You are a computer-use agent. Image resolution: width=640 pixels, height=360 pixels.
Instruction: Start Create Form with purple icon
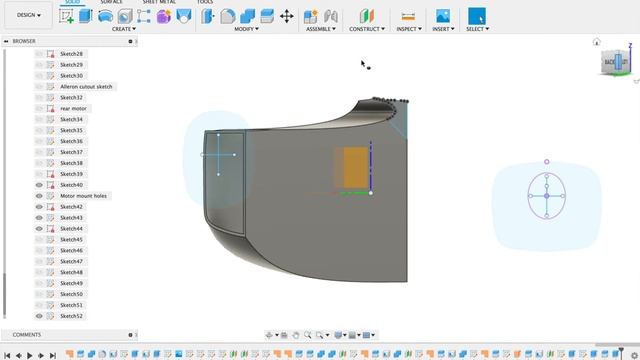tap(164, 16)
